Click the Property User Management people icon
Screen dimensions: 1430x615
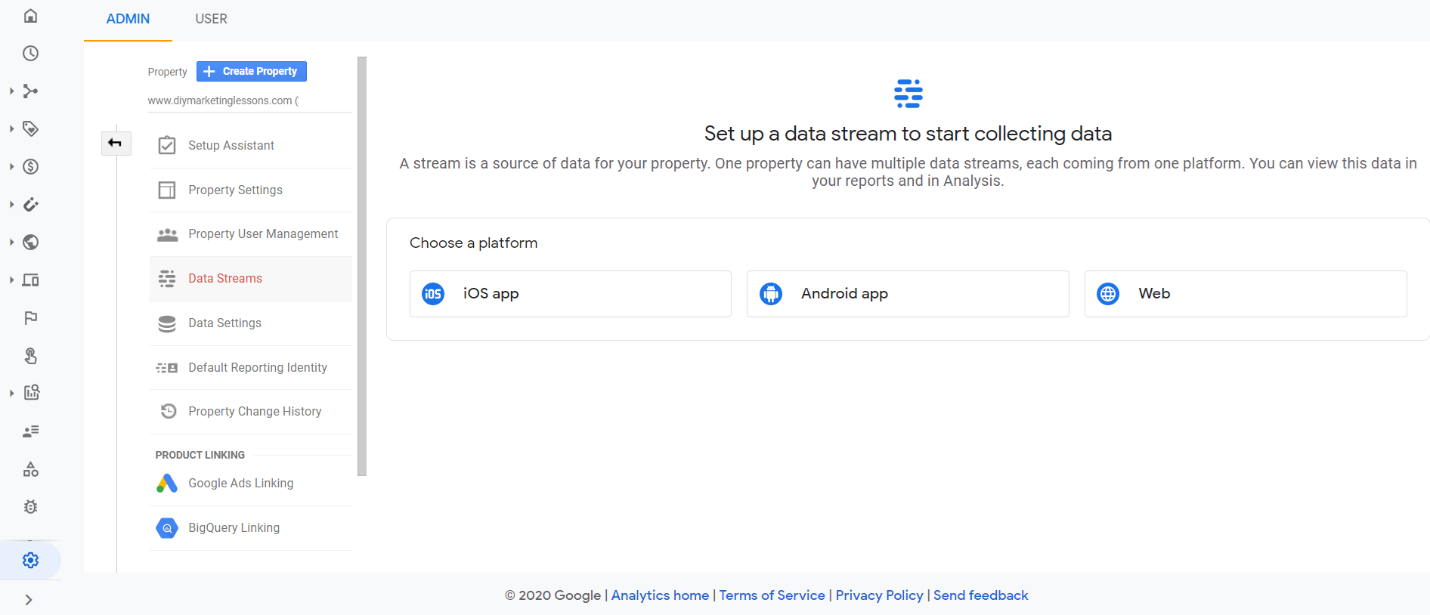tap(167, 234)
